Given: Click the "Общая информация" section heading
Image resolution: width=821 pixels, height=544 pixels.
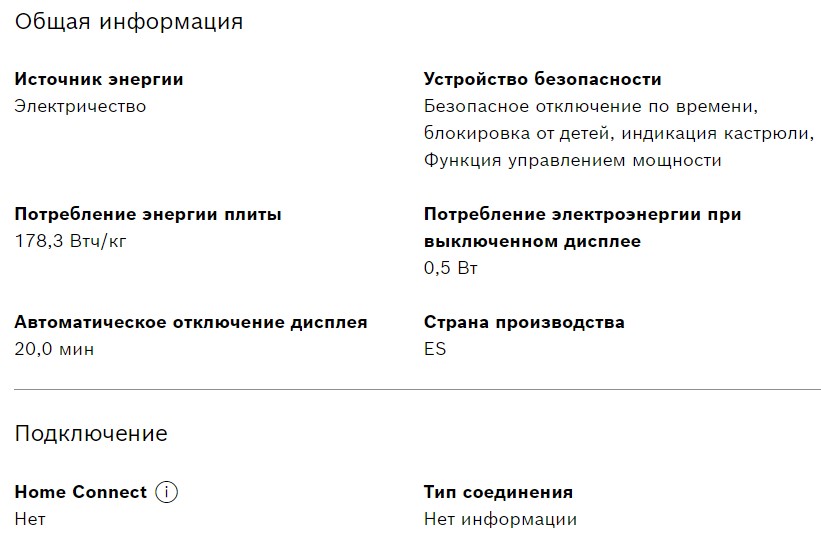Looking at the screenshot, I should pos(128,21).
